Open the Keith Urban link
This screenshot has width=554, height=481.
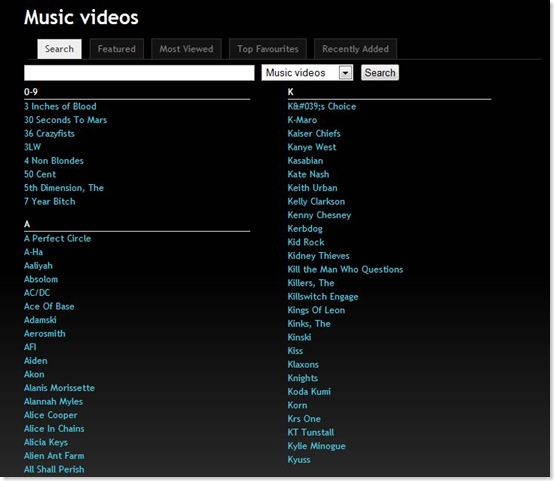click(312, 188)
